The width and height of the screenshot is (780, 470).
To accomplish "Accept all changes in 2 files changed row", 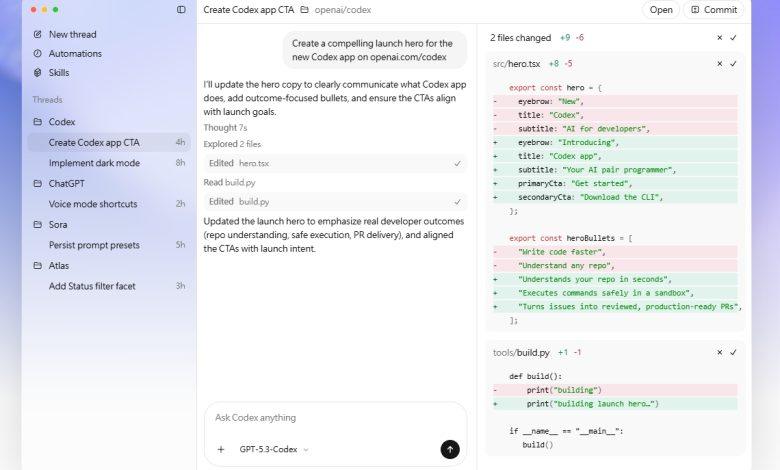I will 733,38.
